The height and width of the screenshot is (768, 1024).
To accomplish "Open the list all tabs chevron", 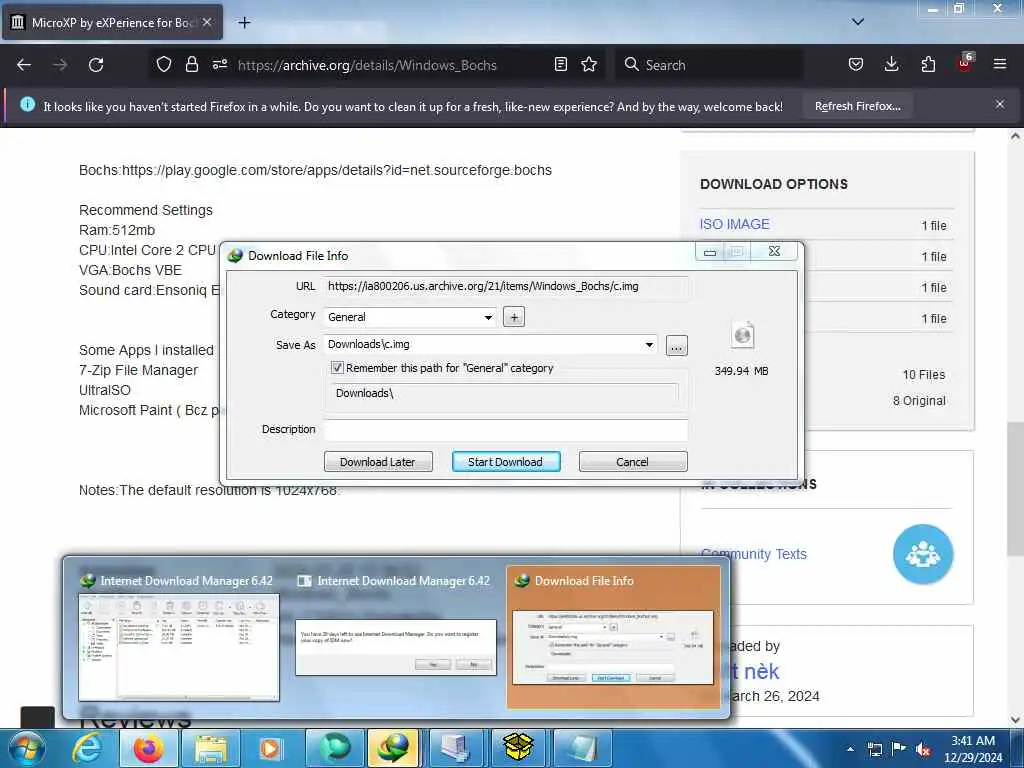I will 857,22.
